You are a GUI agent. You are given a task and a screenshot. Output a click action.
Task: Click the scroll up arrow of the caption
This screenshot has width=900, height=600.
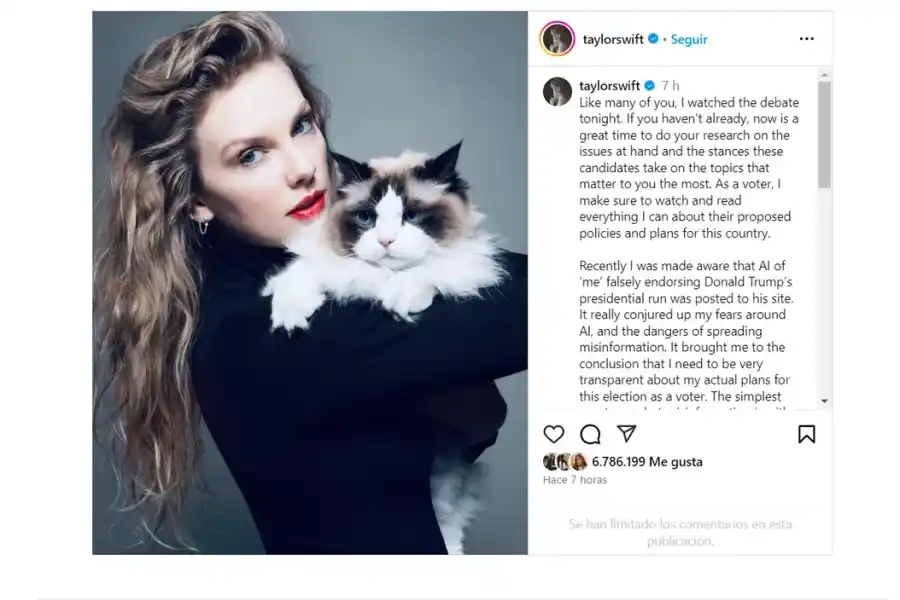click(824, 75)
